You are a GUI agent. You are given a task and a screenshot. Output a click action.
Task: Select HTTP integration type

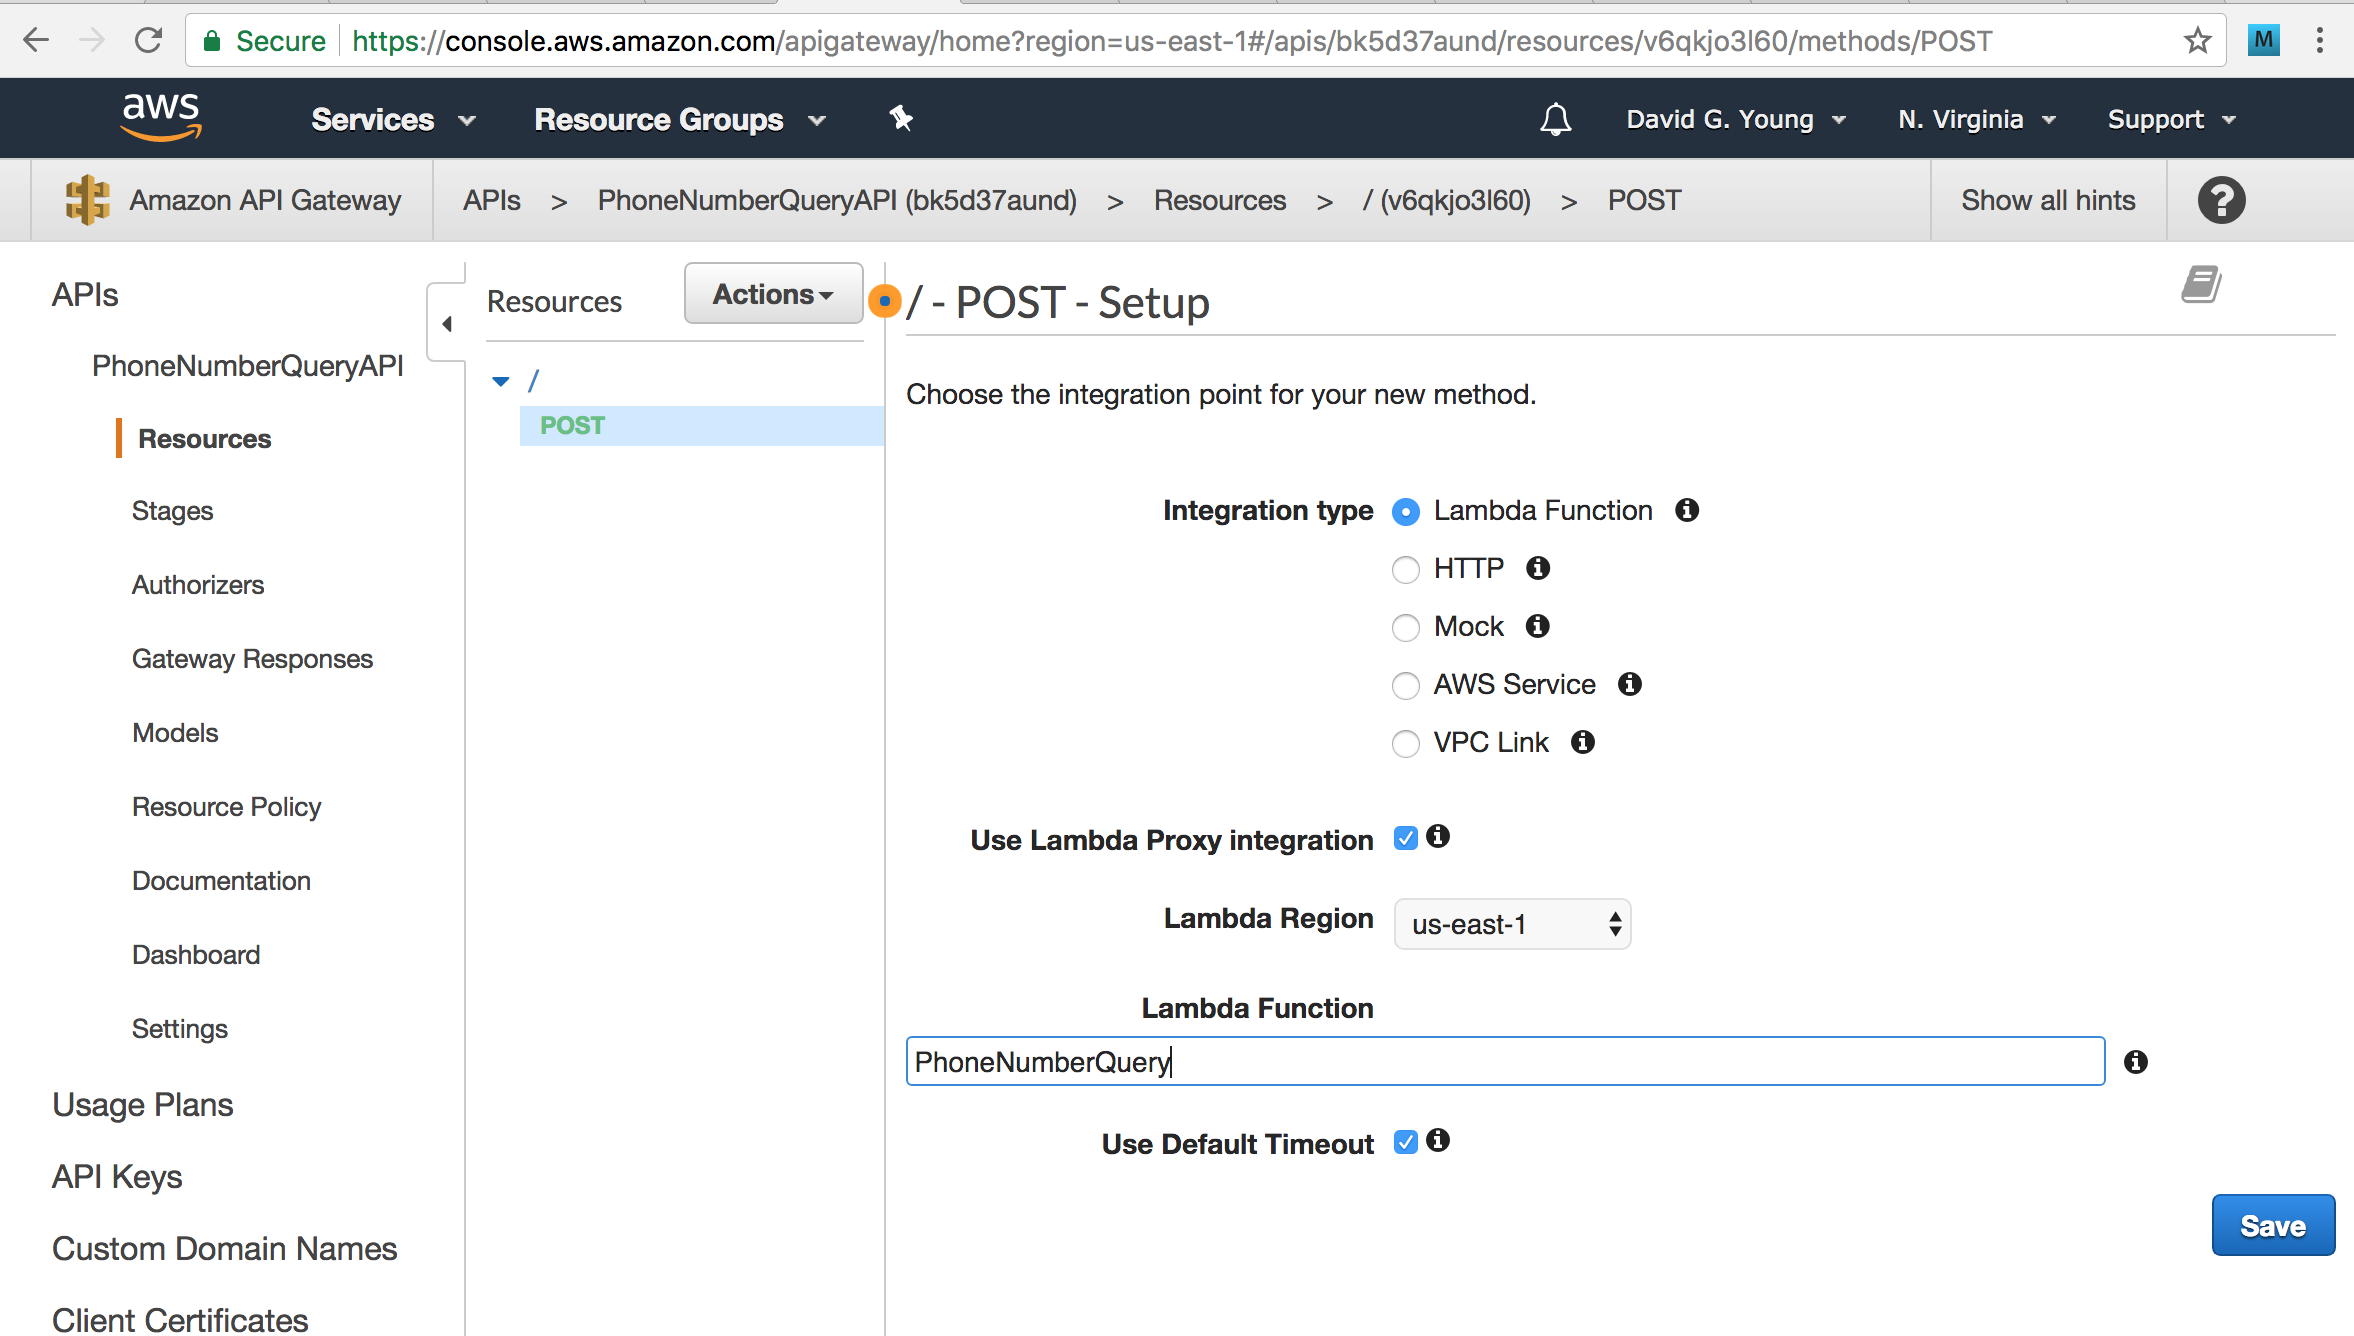tap(1406, 570)
